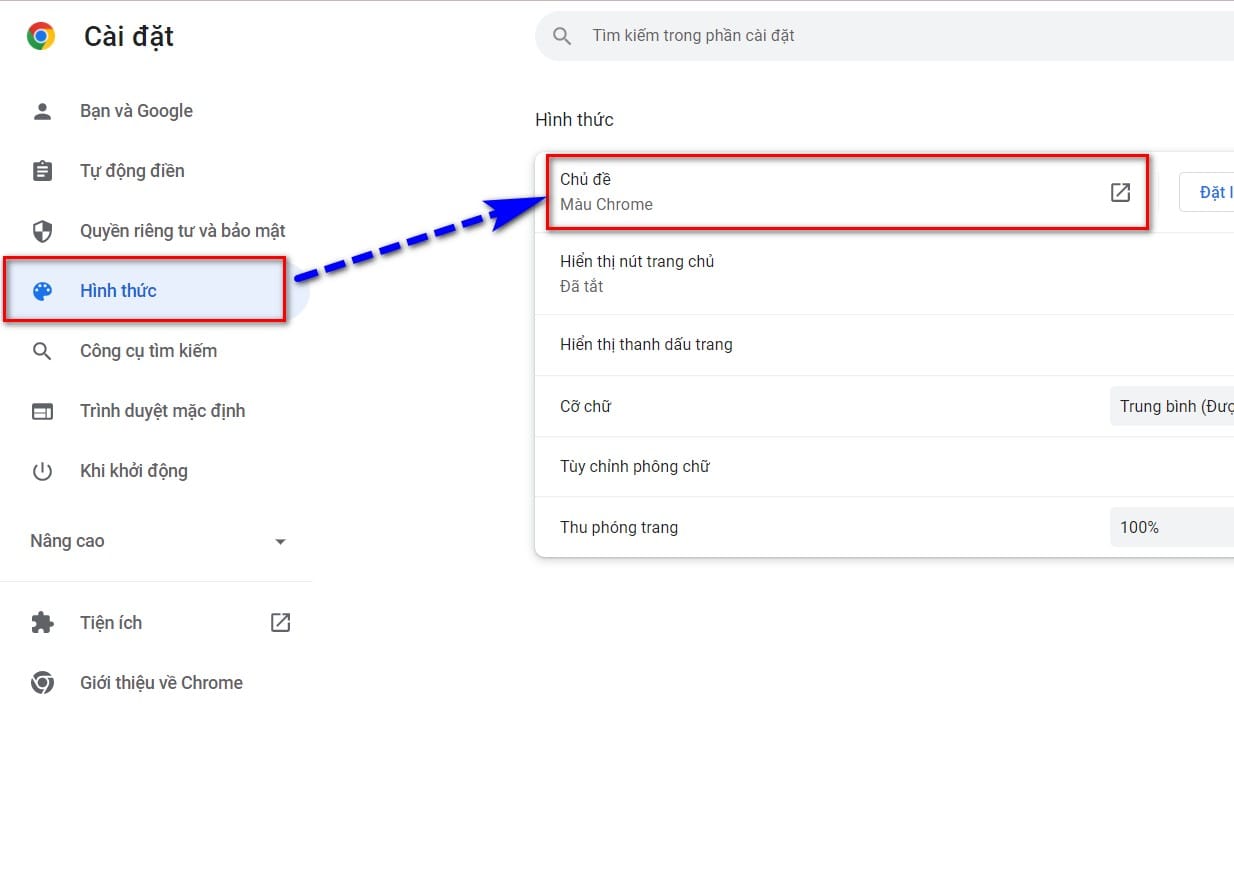Click the Công cụ tìm kiếm magnifier icon

(x=42, y=351)
